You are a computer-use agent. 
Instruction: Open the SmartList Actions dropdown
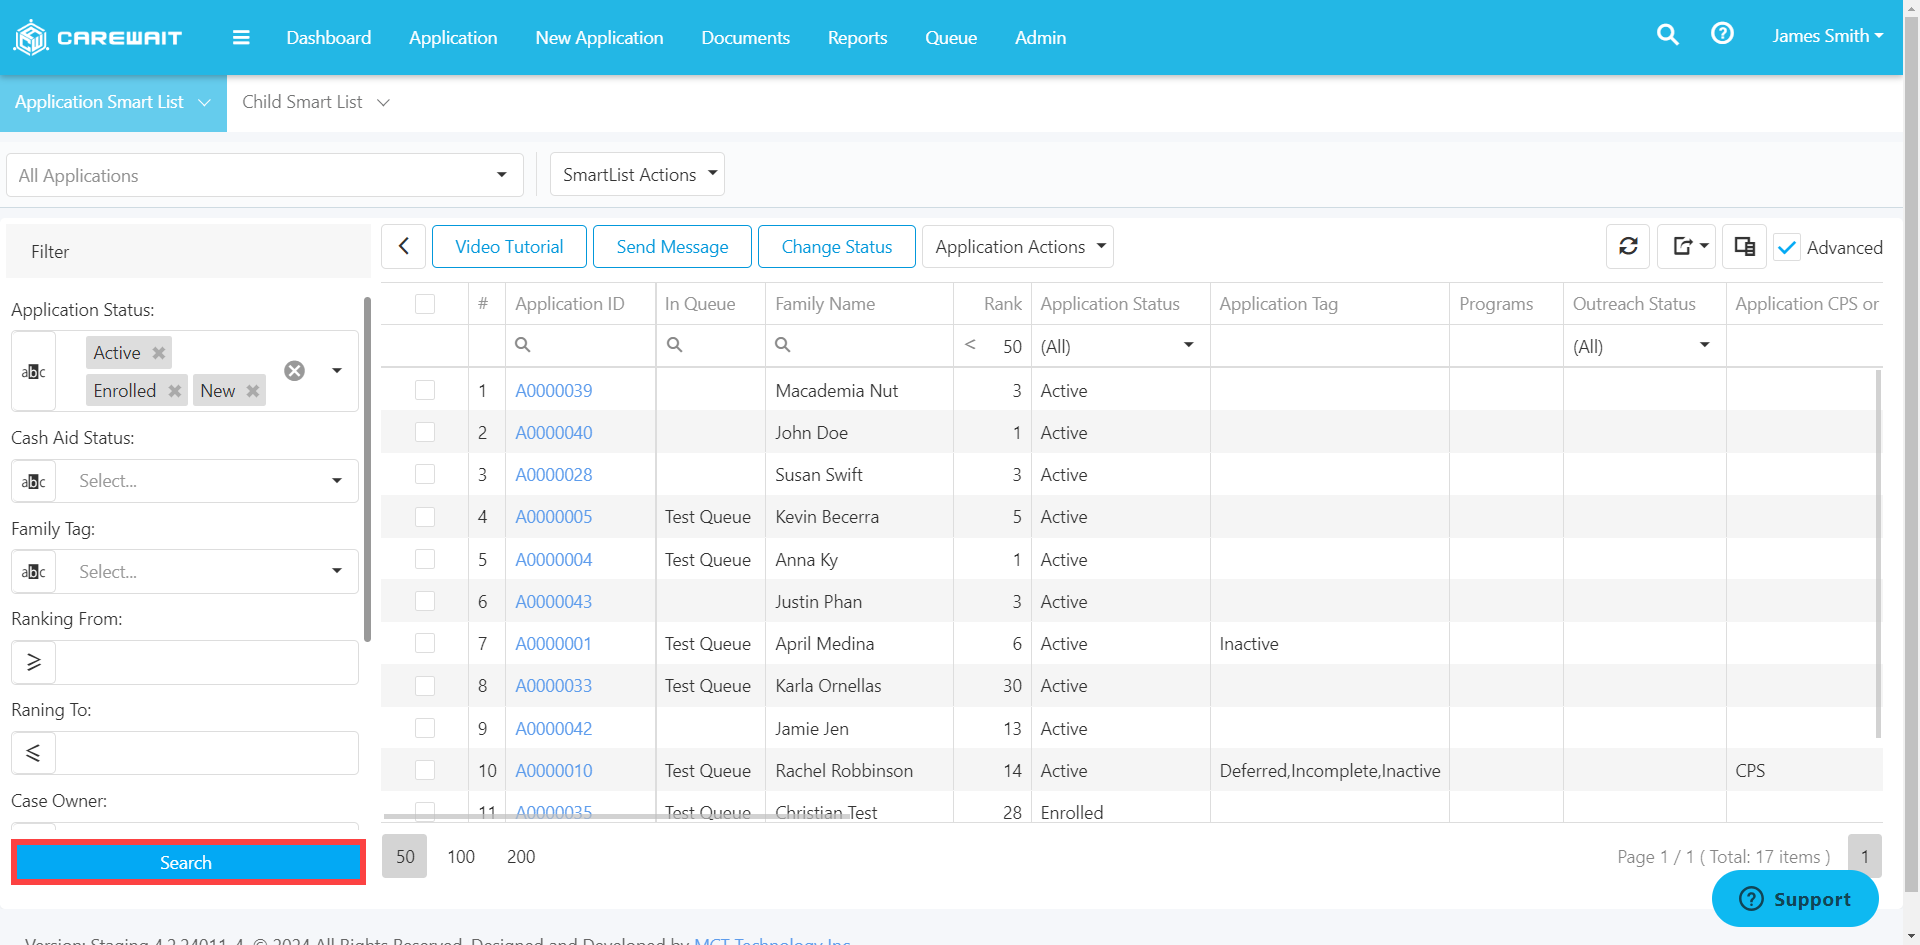[x=637, y=175]
